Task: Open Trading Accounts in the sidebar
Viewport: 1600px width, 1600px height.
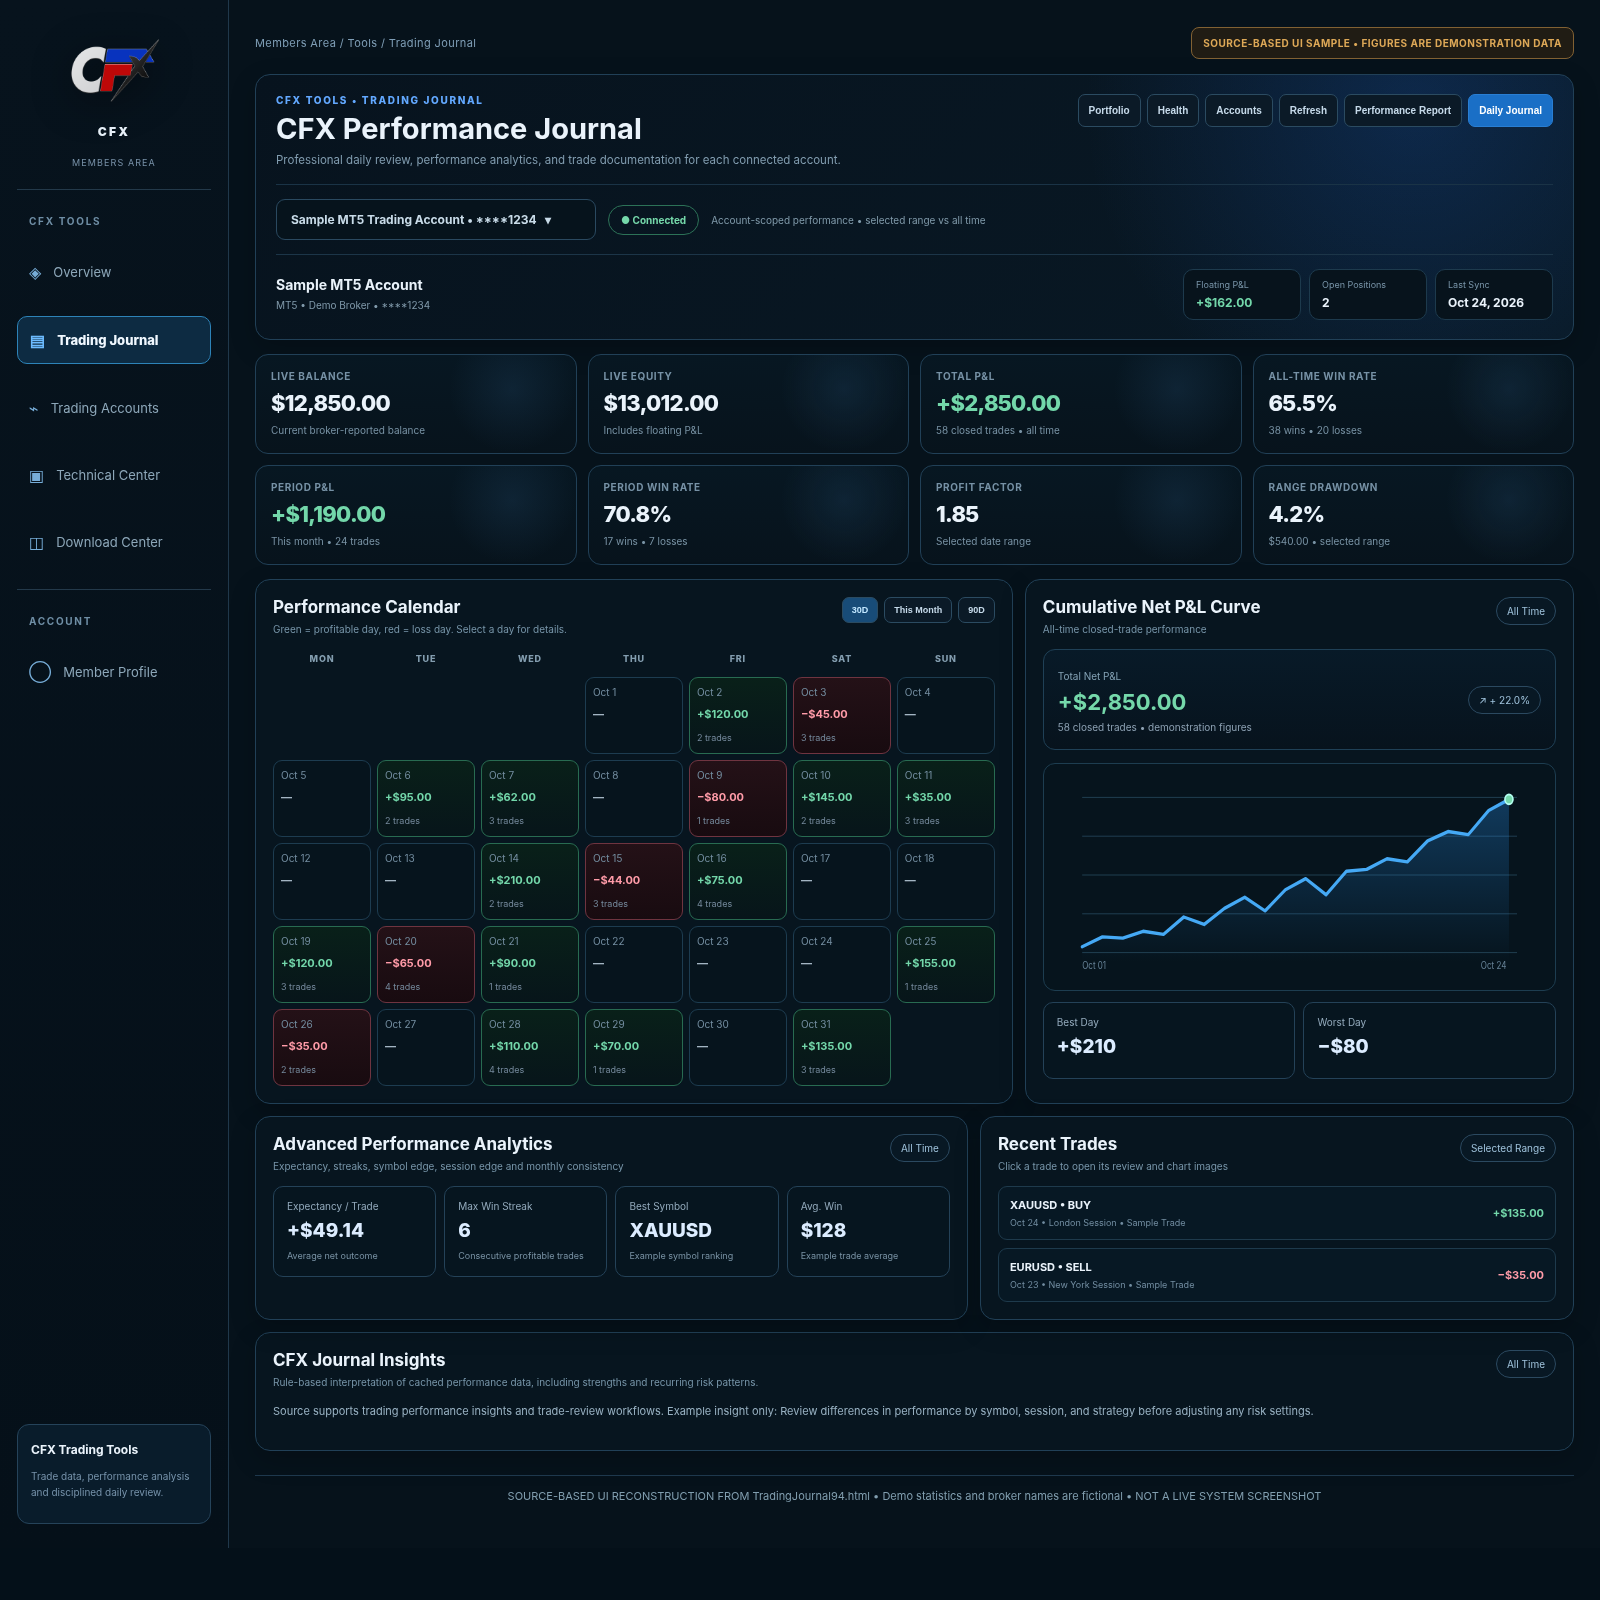Action: pos(114,409)
